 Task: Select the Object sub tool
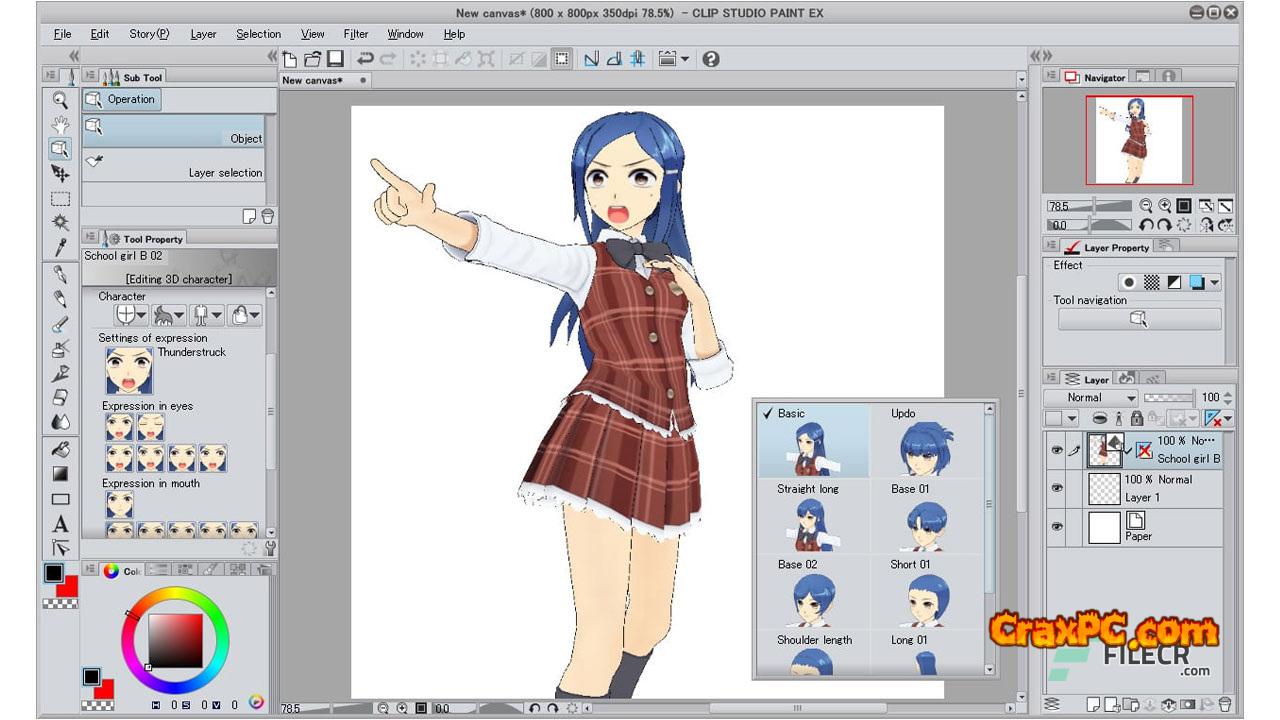[174, 131]
